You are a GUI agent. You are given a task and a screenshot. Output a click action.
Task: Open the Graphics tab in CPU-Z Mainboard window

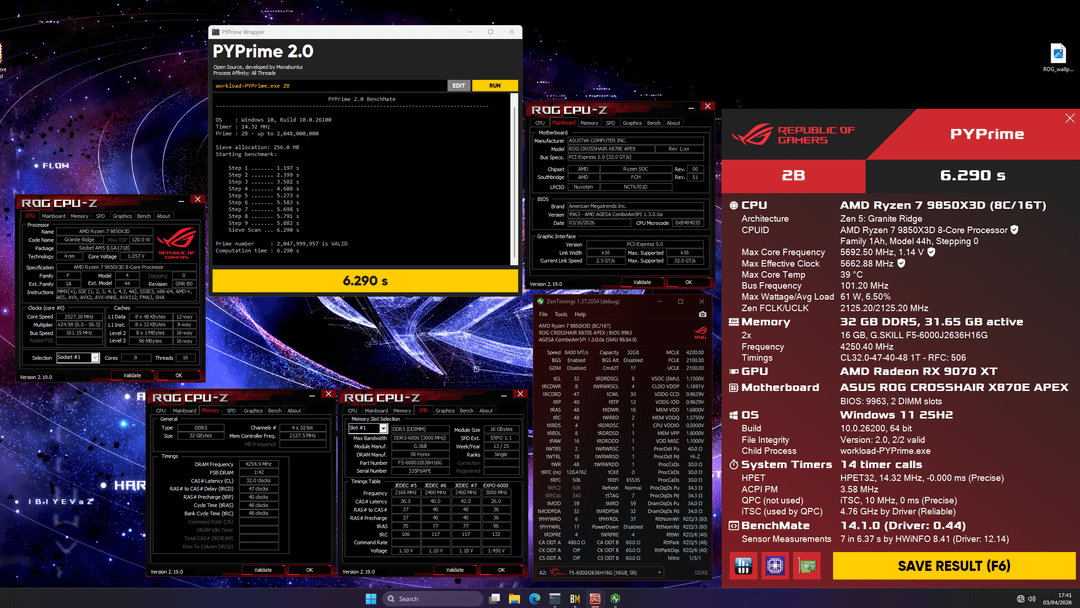[x=632, y=123]
